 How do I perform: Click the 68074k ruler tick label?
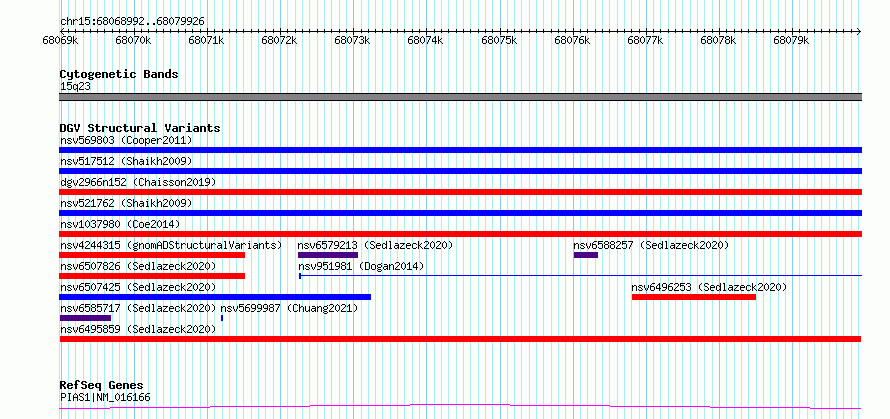(x=426, y=41)
